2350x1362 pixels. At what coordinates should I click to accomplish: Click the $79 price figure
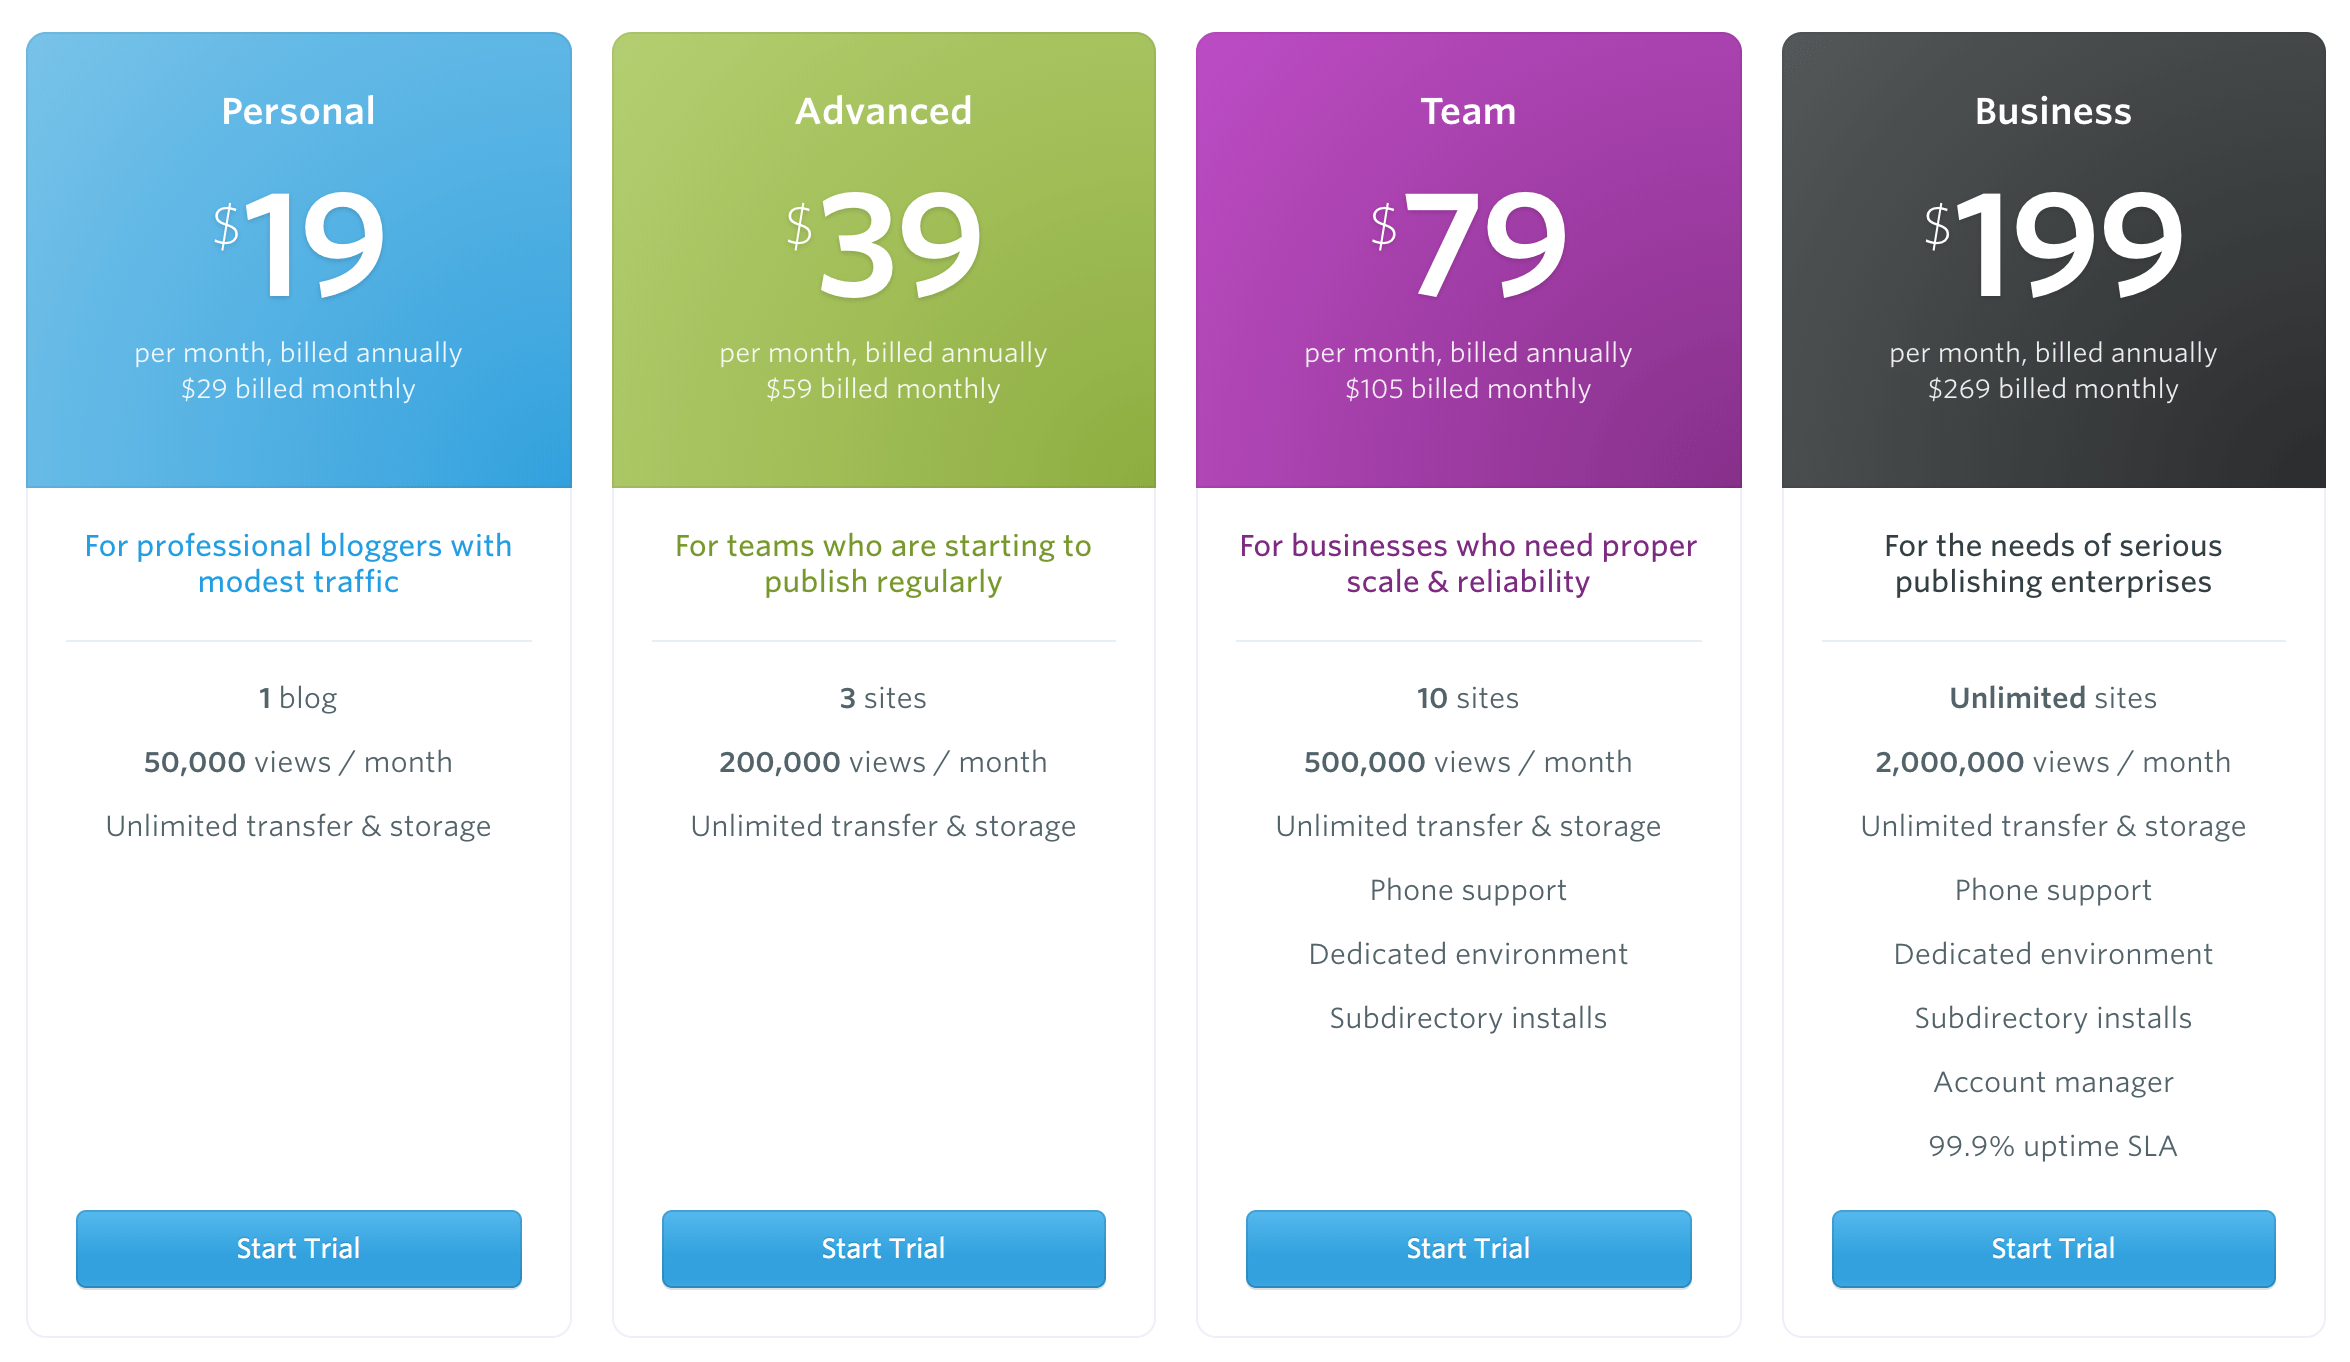pyautogui.click(x=1470, y=243)
